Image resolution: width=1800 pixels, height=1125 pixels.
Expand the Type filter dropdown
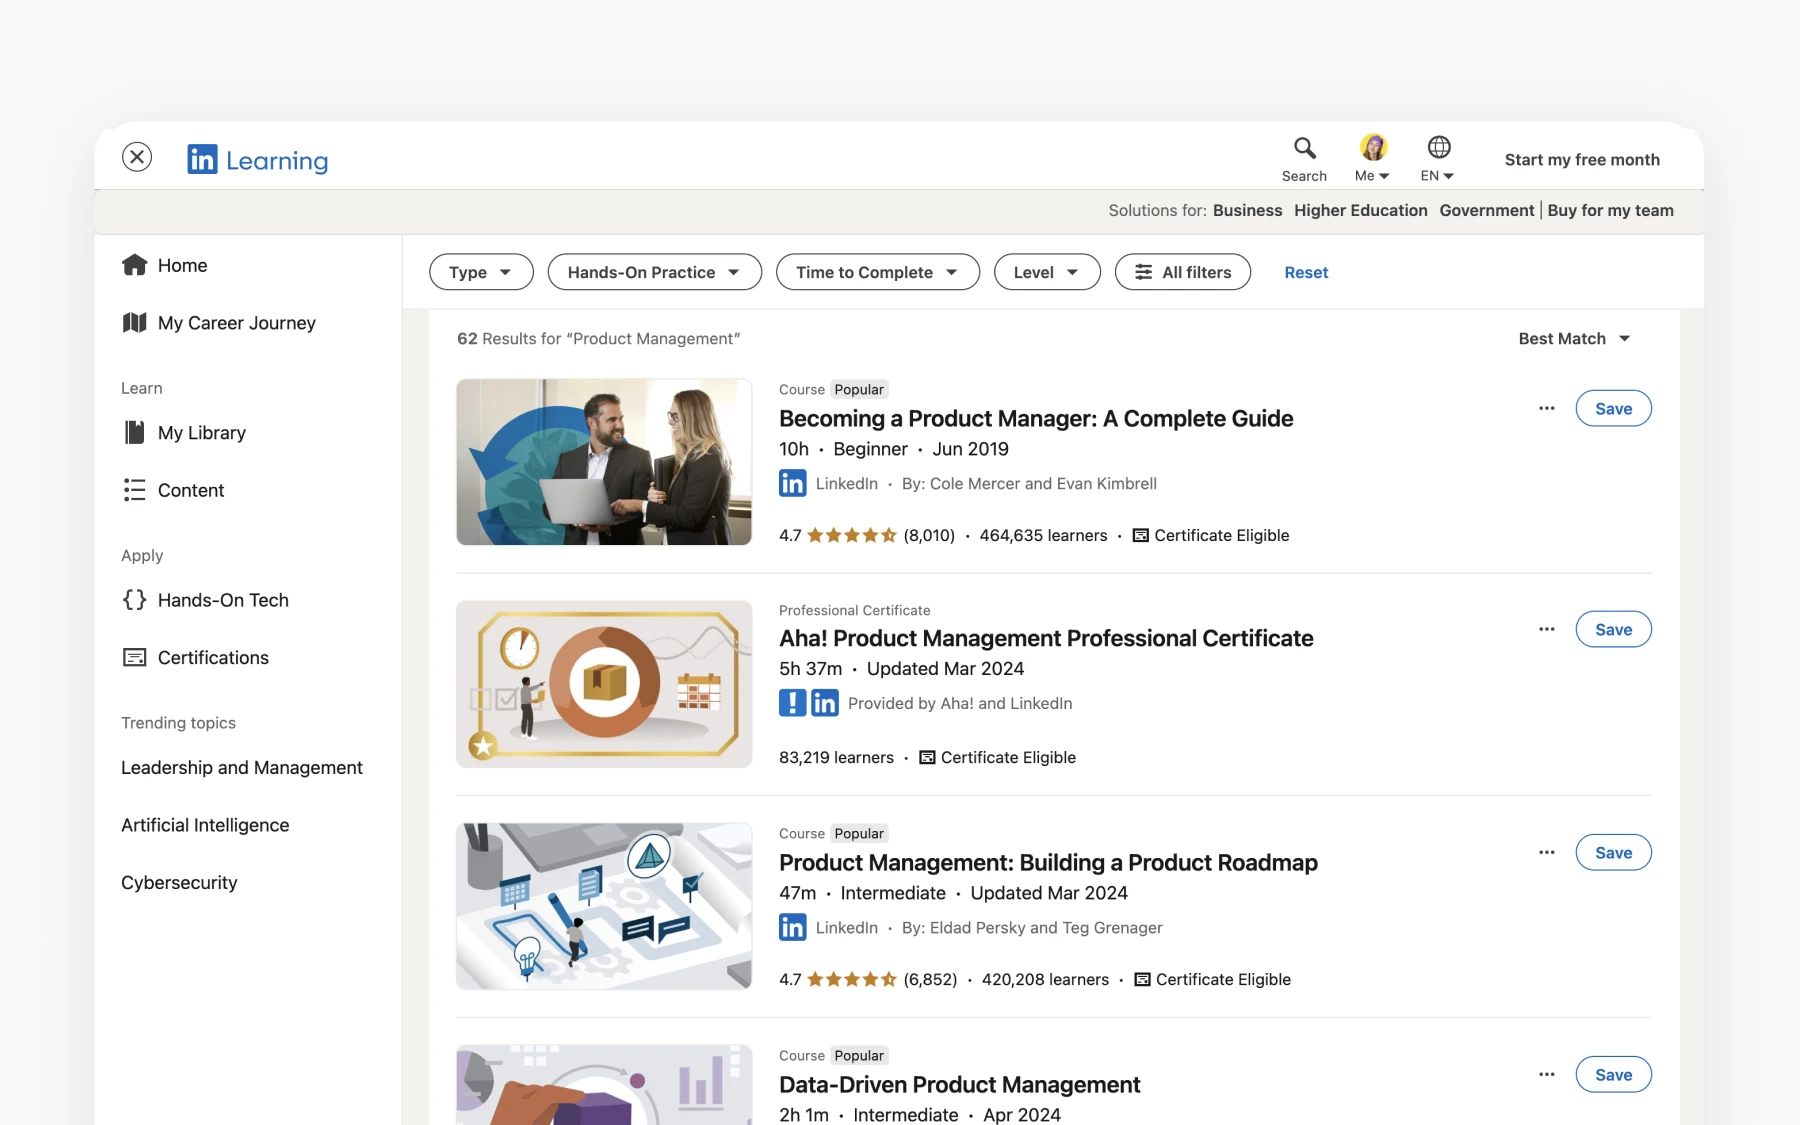point(481,272)
